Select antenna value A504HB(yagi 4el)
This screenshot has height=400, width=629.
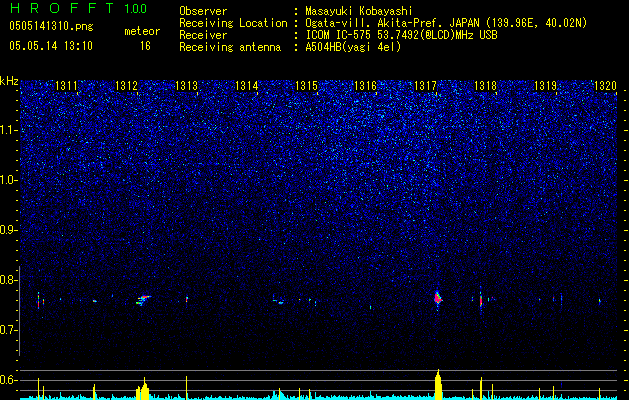(x=353, y=47)
